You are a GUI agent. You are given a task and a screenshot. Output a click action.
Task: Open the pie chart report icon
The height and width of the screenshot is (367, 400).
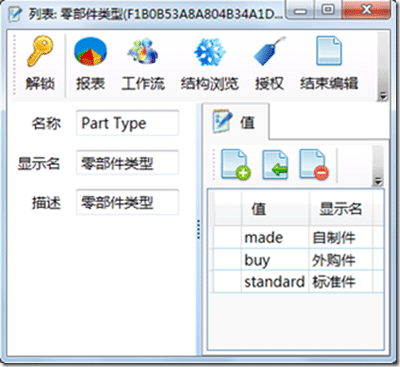point(90,51)
